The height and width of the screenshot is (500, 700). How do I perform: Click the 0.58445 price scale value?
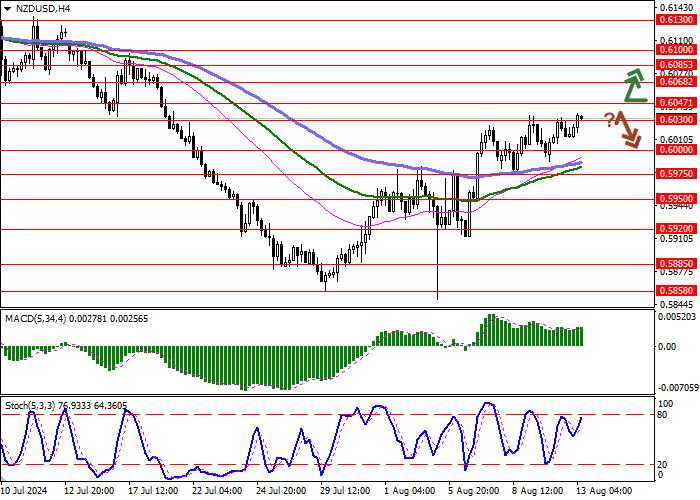click(x=677, y=305)
